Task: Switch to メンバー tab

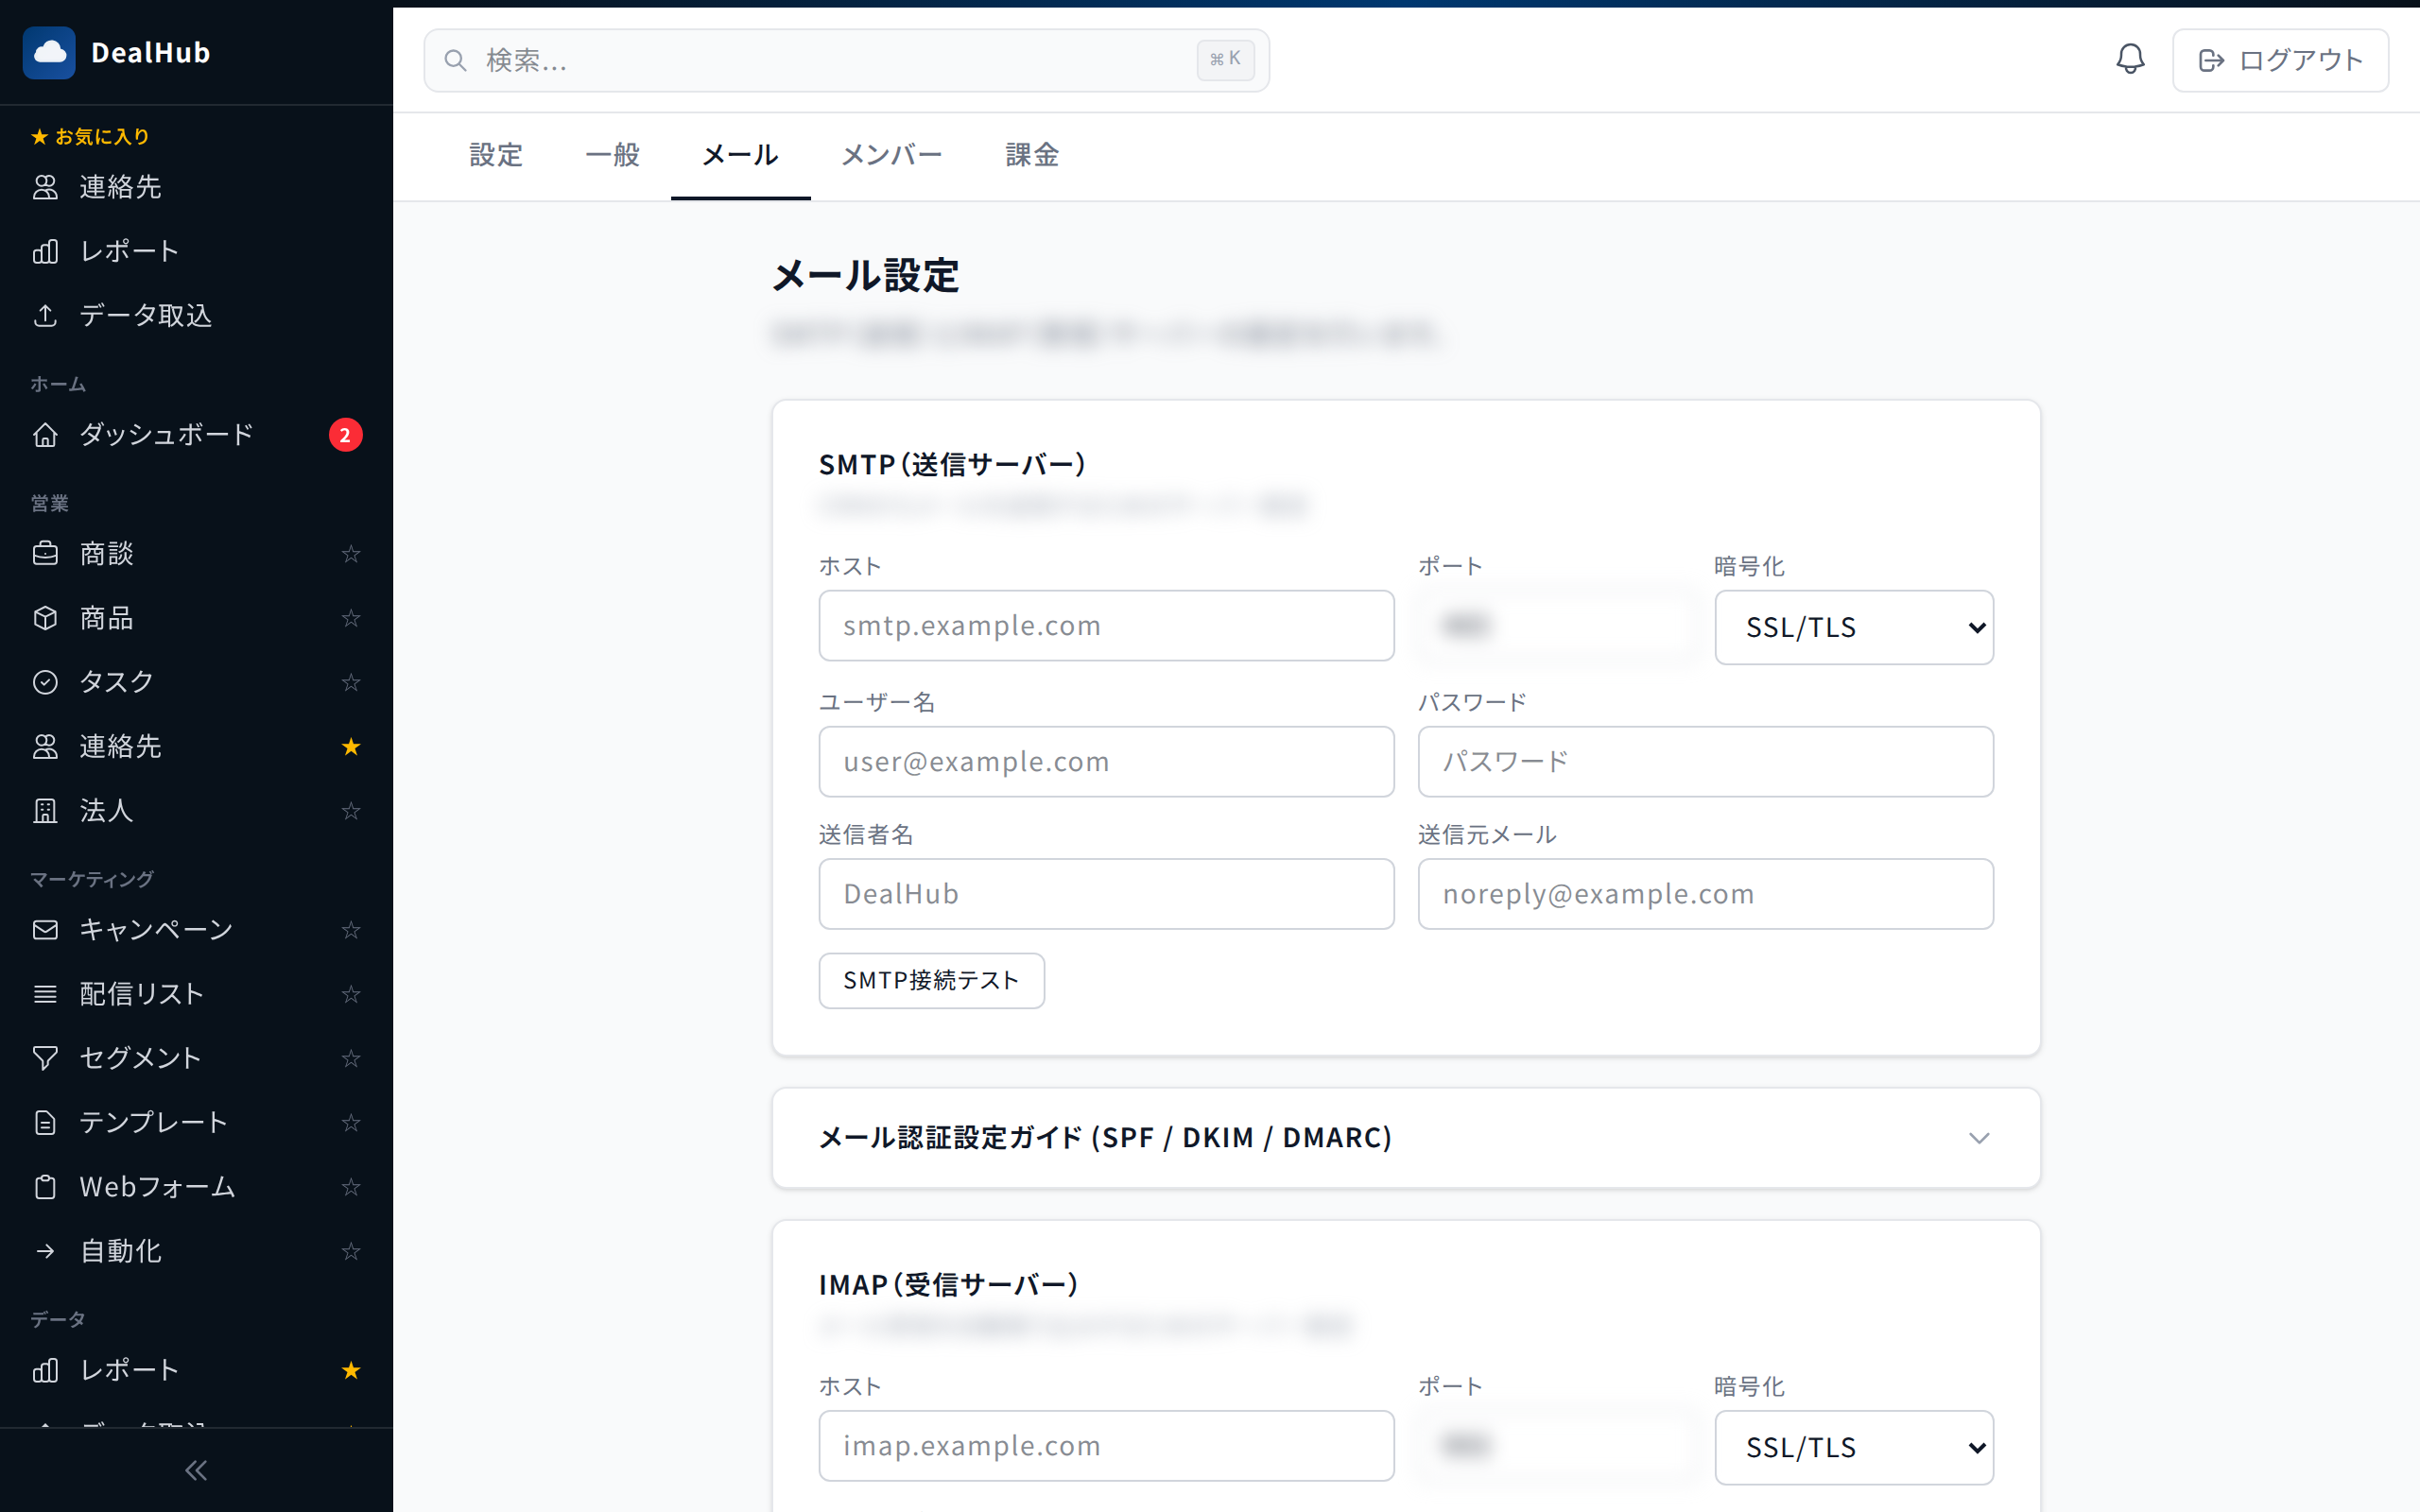Action: [x=891, y=155]
